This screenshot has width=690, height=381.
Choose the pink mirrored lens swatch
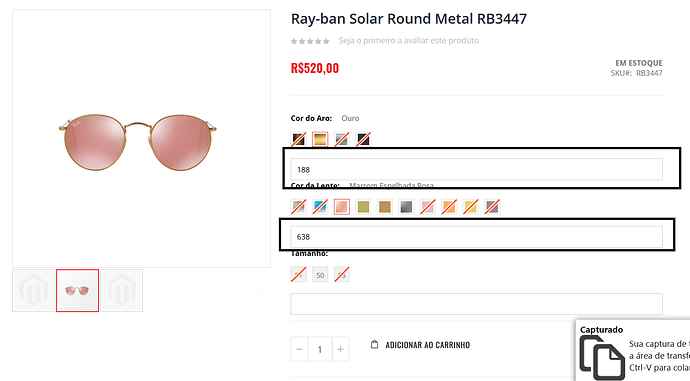coord(341,207)
